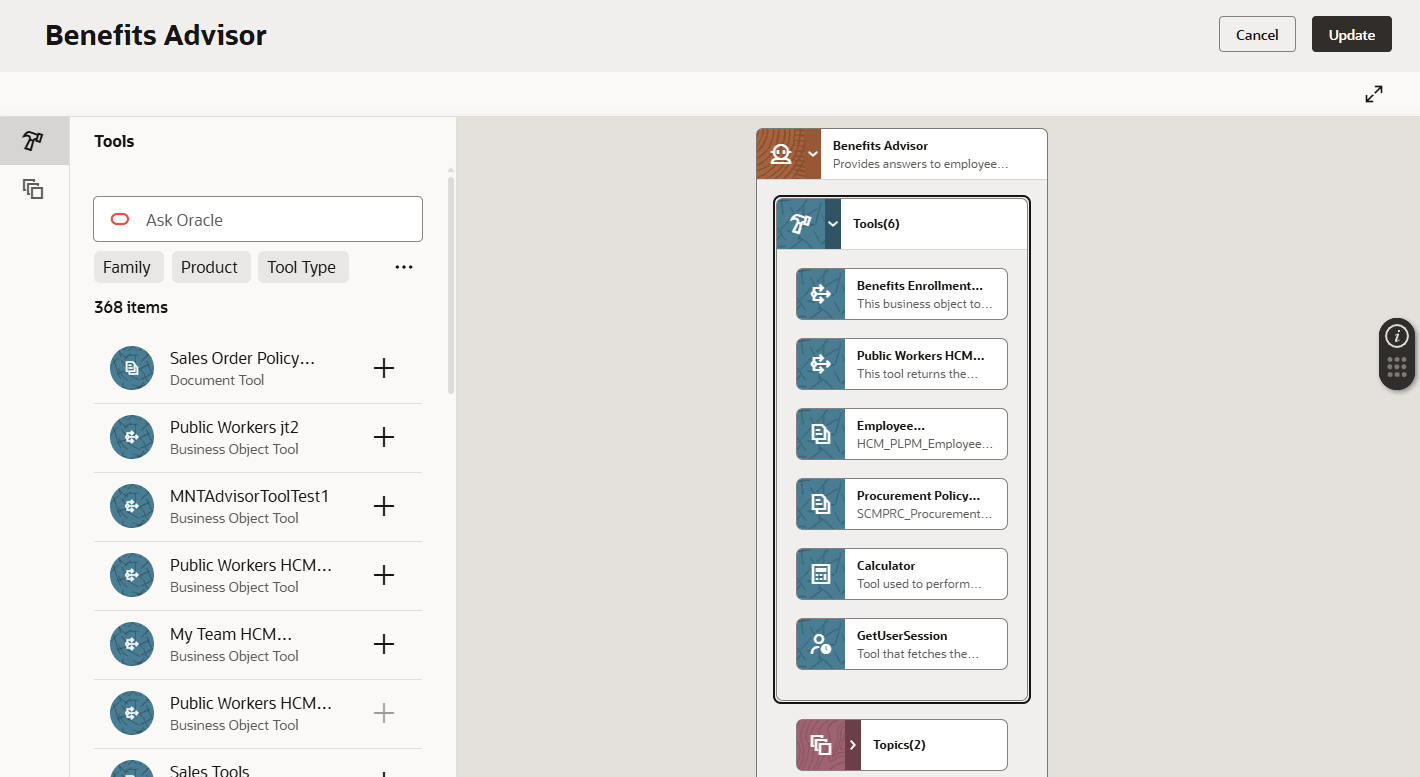Click Topics(2) group label
Viewport: 1420px width, 777px height.
(x=899, y=745)
